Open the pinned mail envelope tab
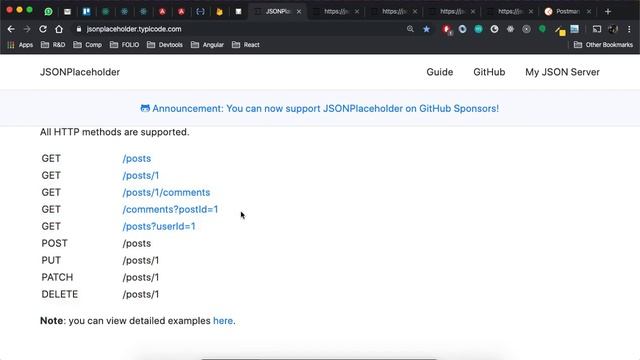 pos(67,11)
